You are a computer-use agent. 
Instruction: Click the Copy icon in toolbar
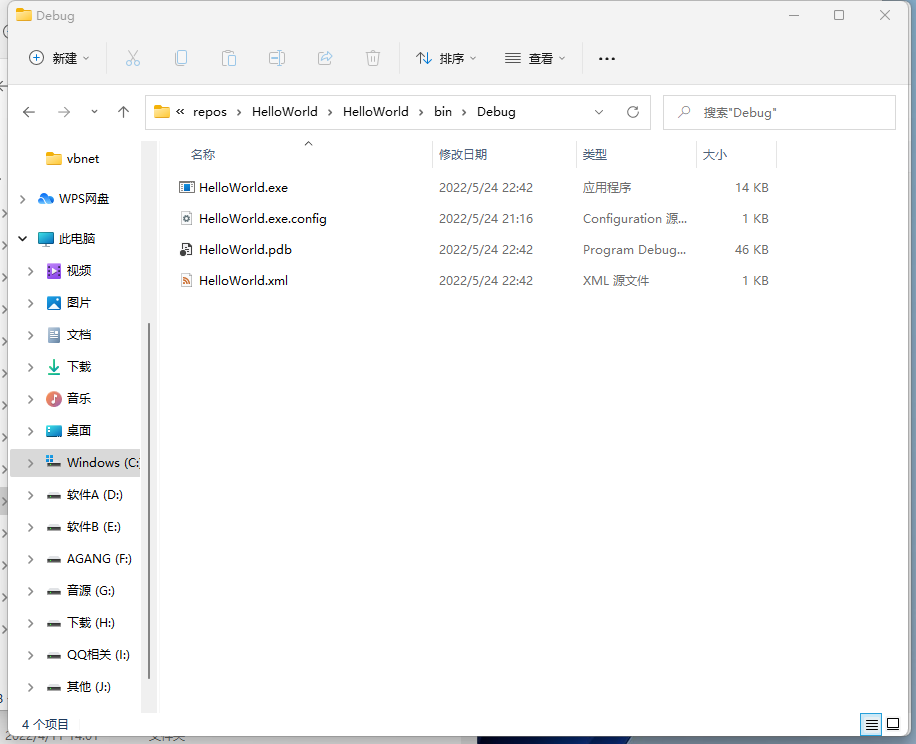point(181,58)
